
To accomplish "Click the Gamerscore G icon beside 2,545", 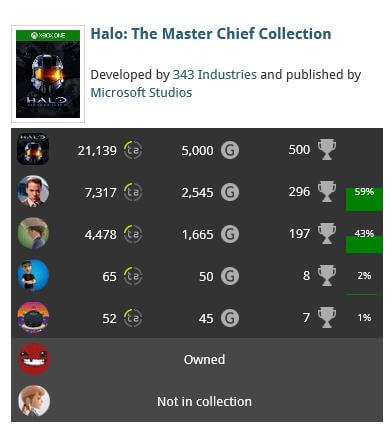I will tap(230, 192).
